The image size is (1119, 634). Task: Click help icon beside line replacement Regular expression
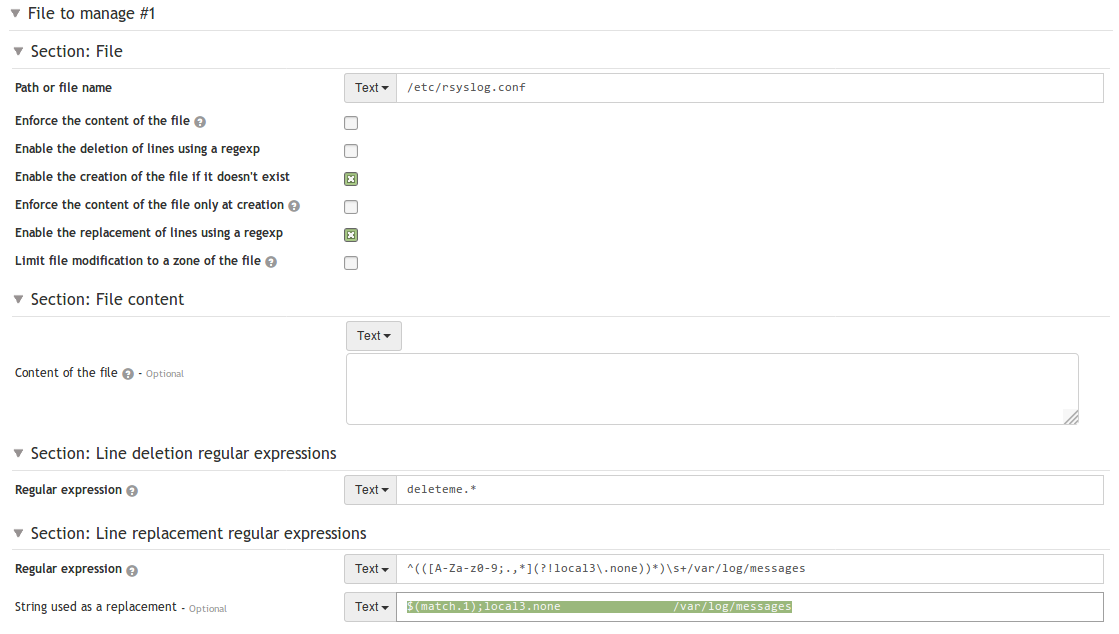(132, 570)
